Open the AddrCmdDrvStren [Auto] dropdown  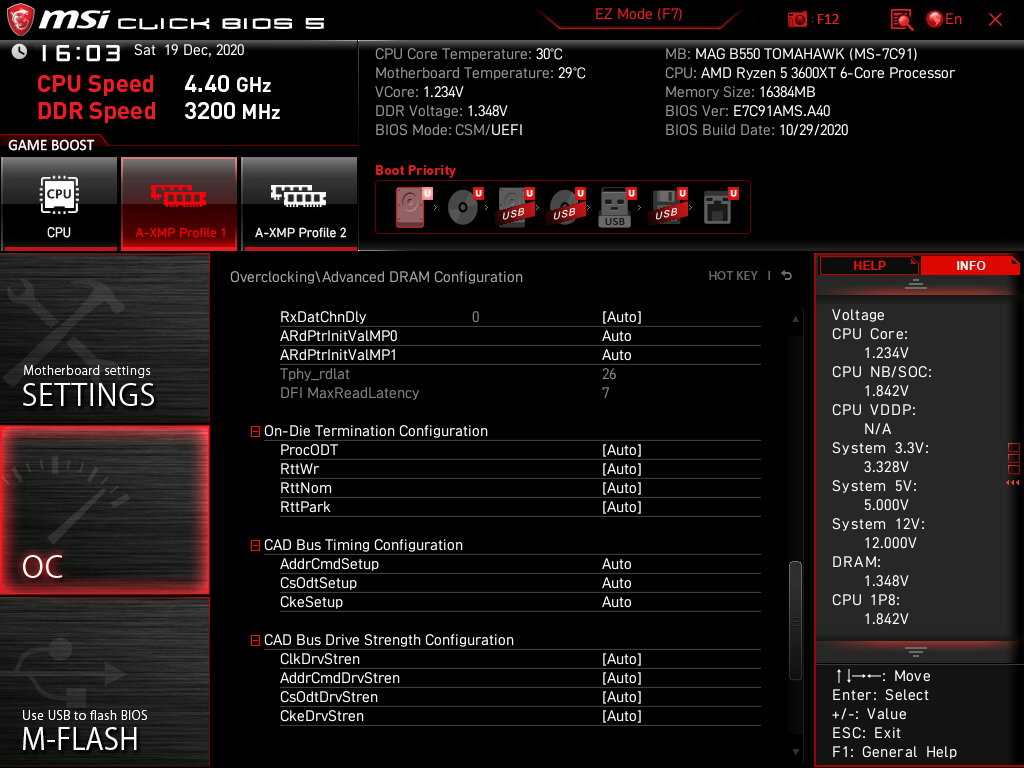[622, 678]
